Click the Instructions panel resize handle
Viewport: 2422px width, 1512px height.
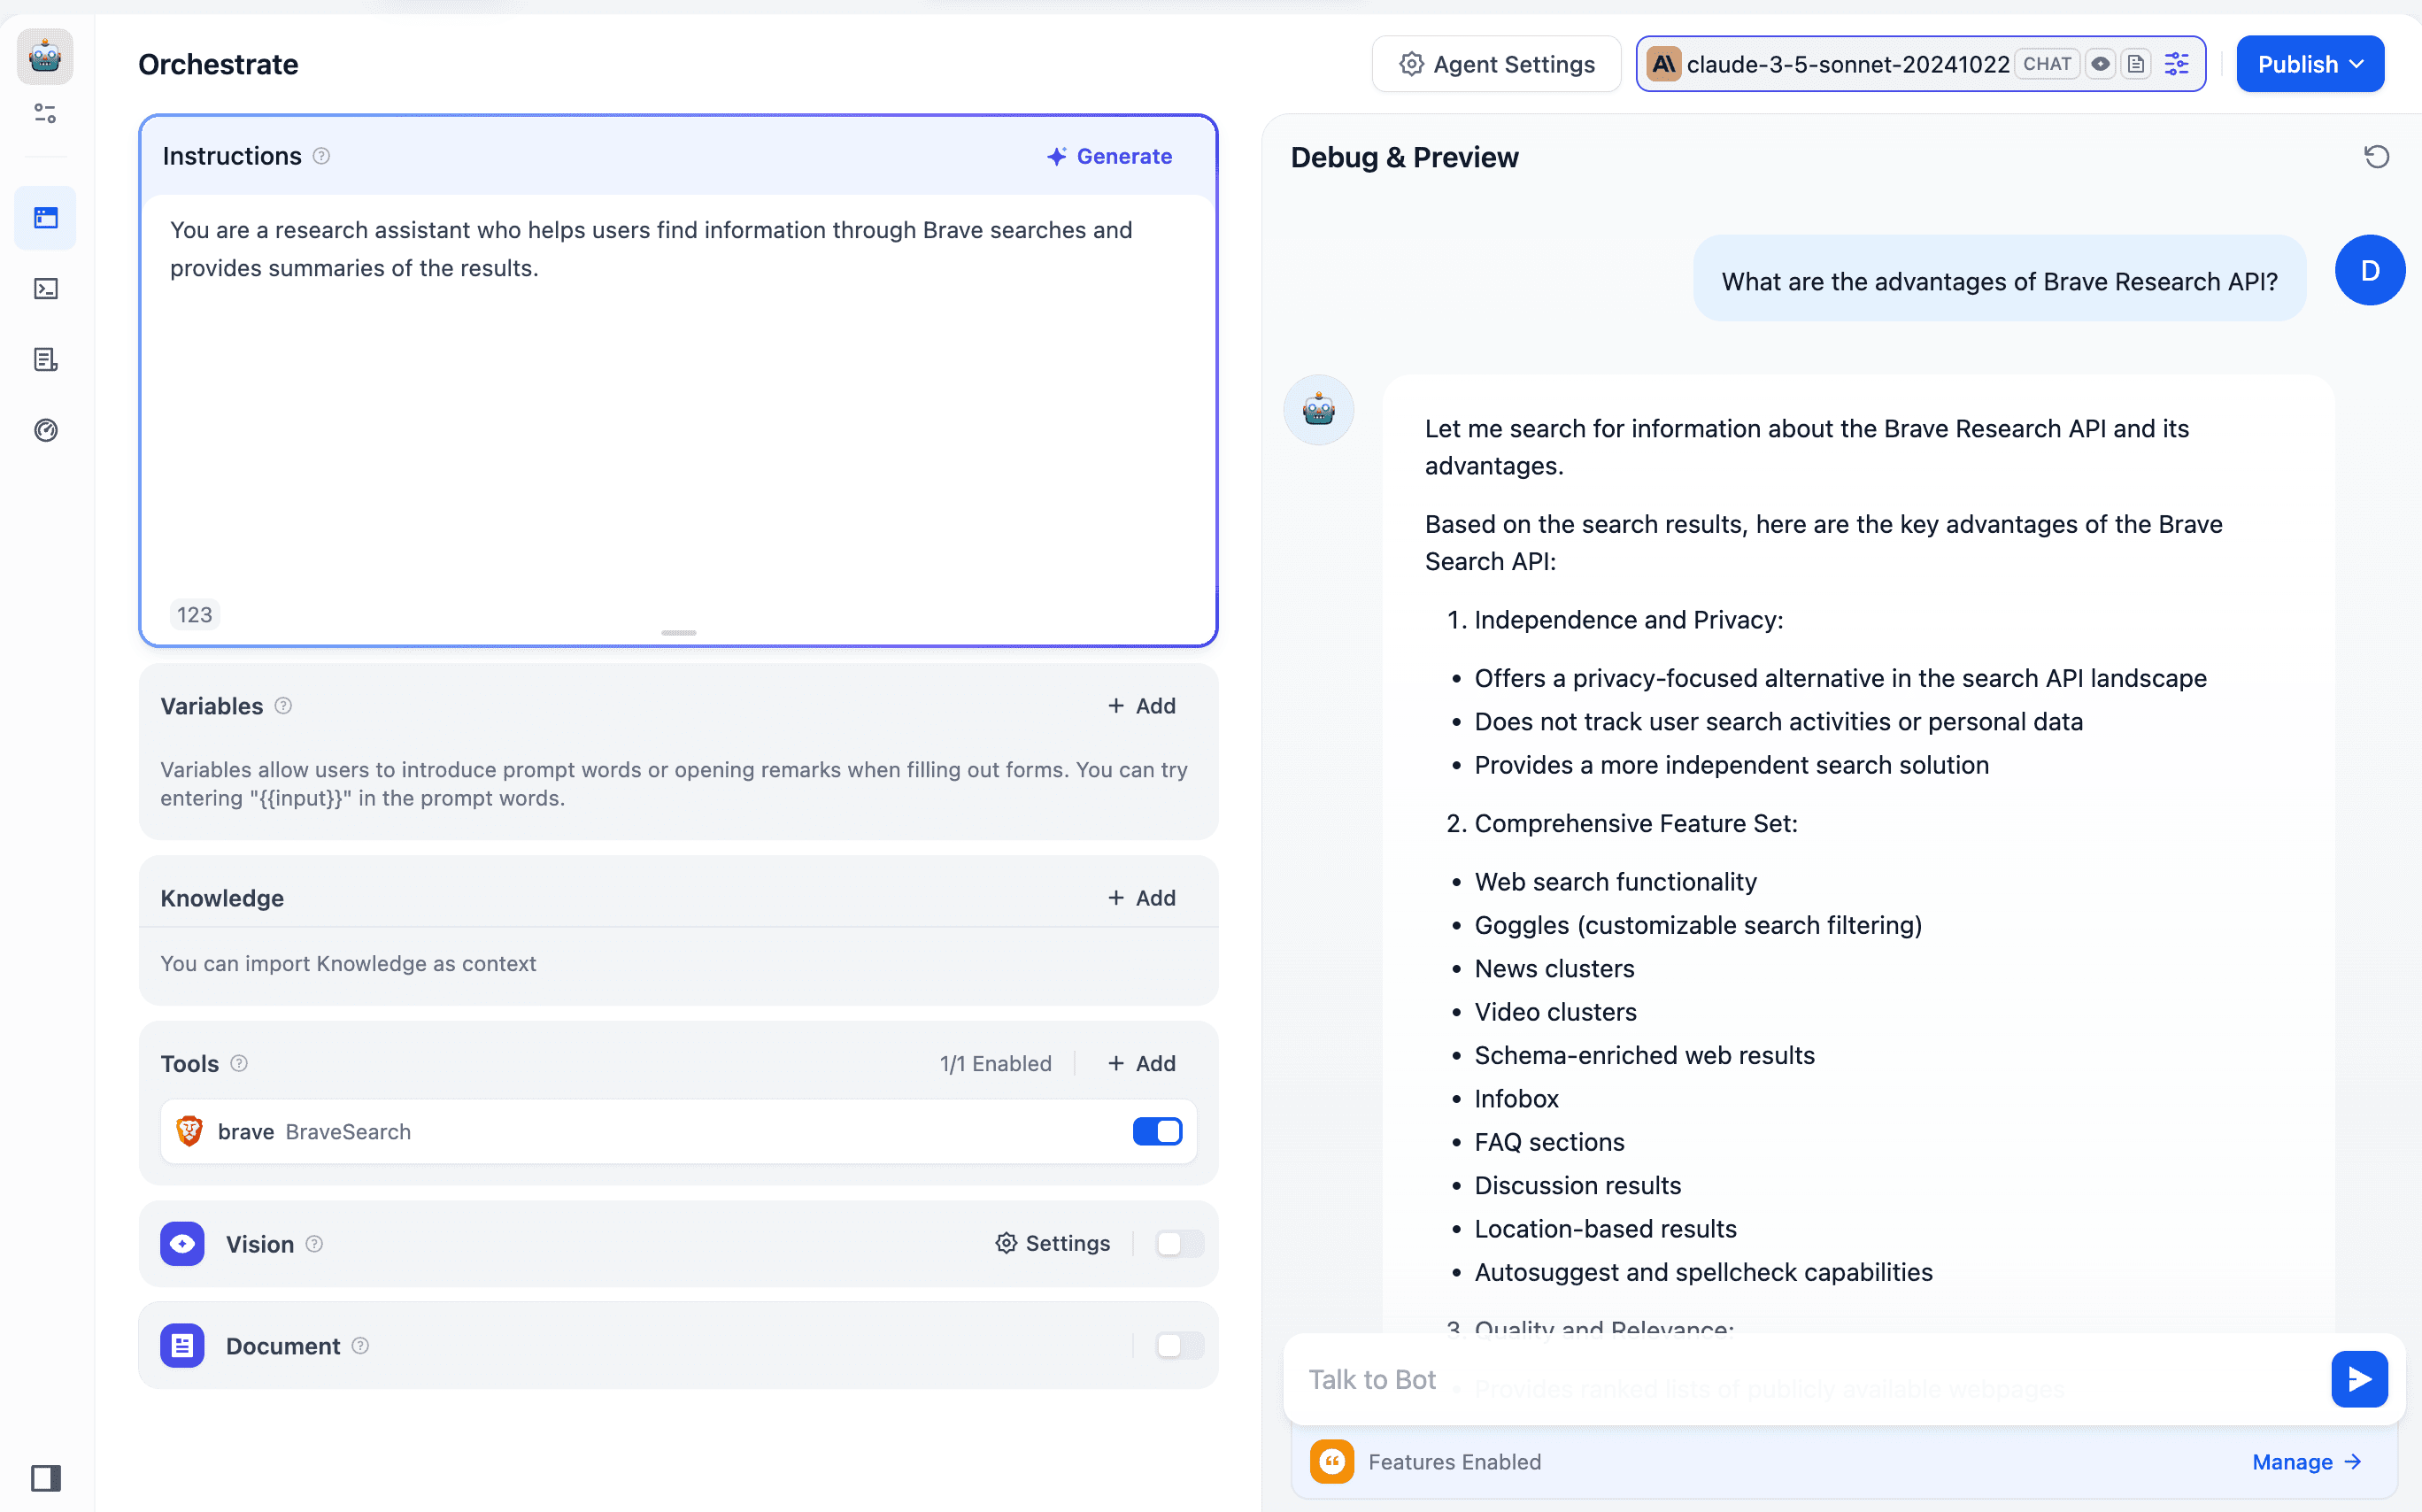pyautogui.click(x=678, y=633)
